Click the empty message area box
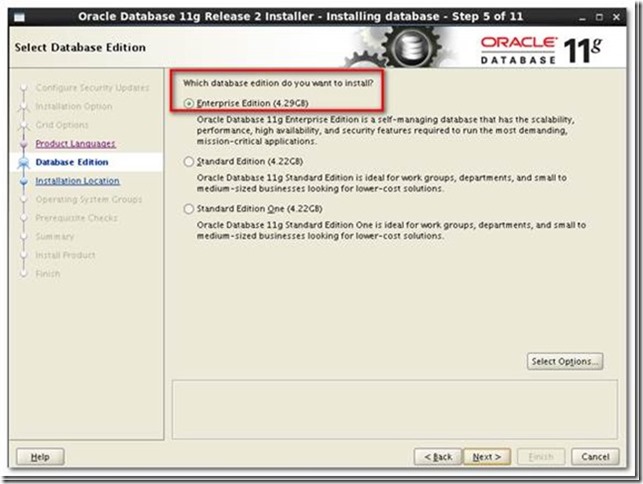Screen dimensions: 643x484 394,409
